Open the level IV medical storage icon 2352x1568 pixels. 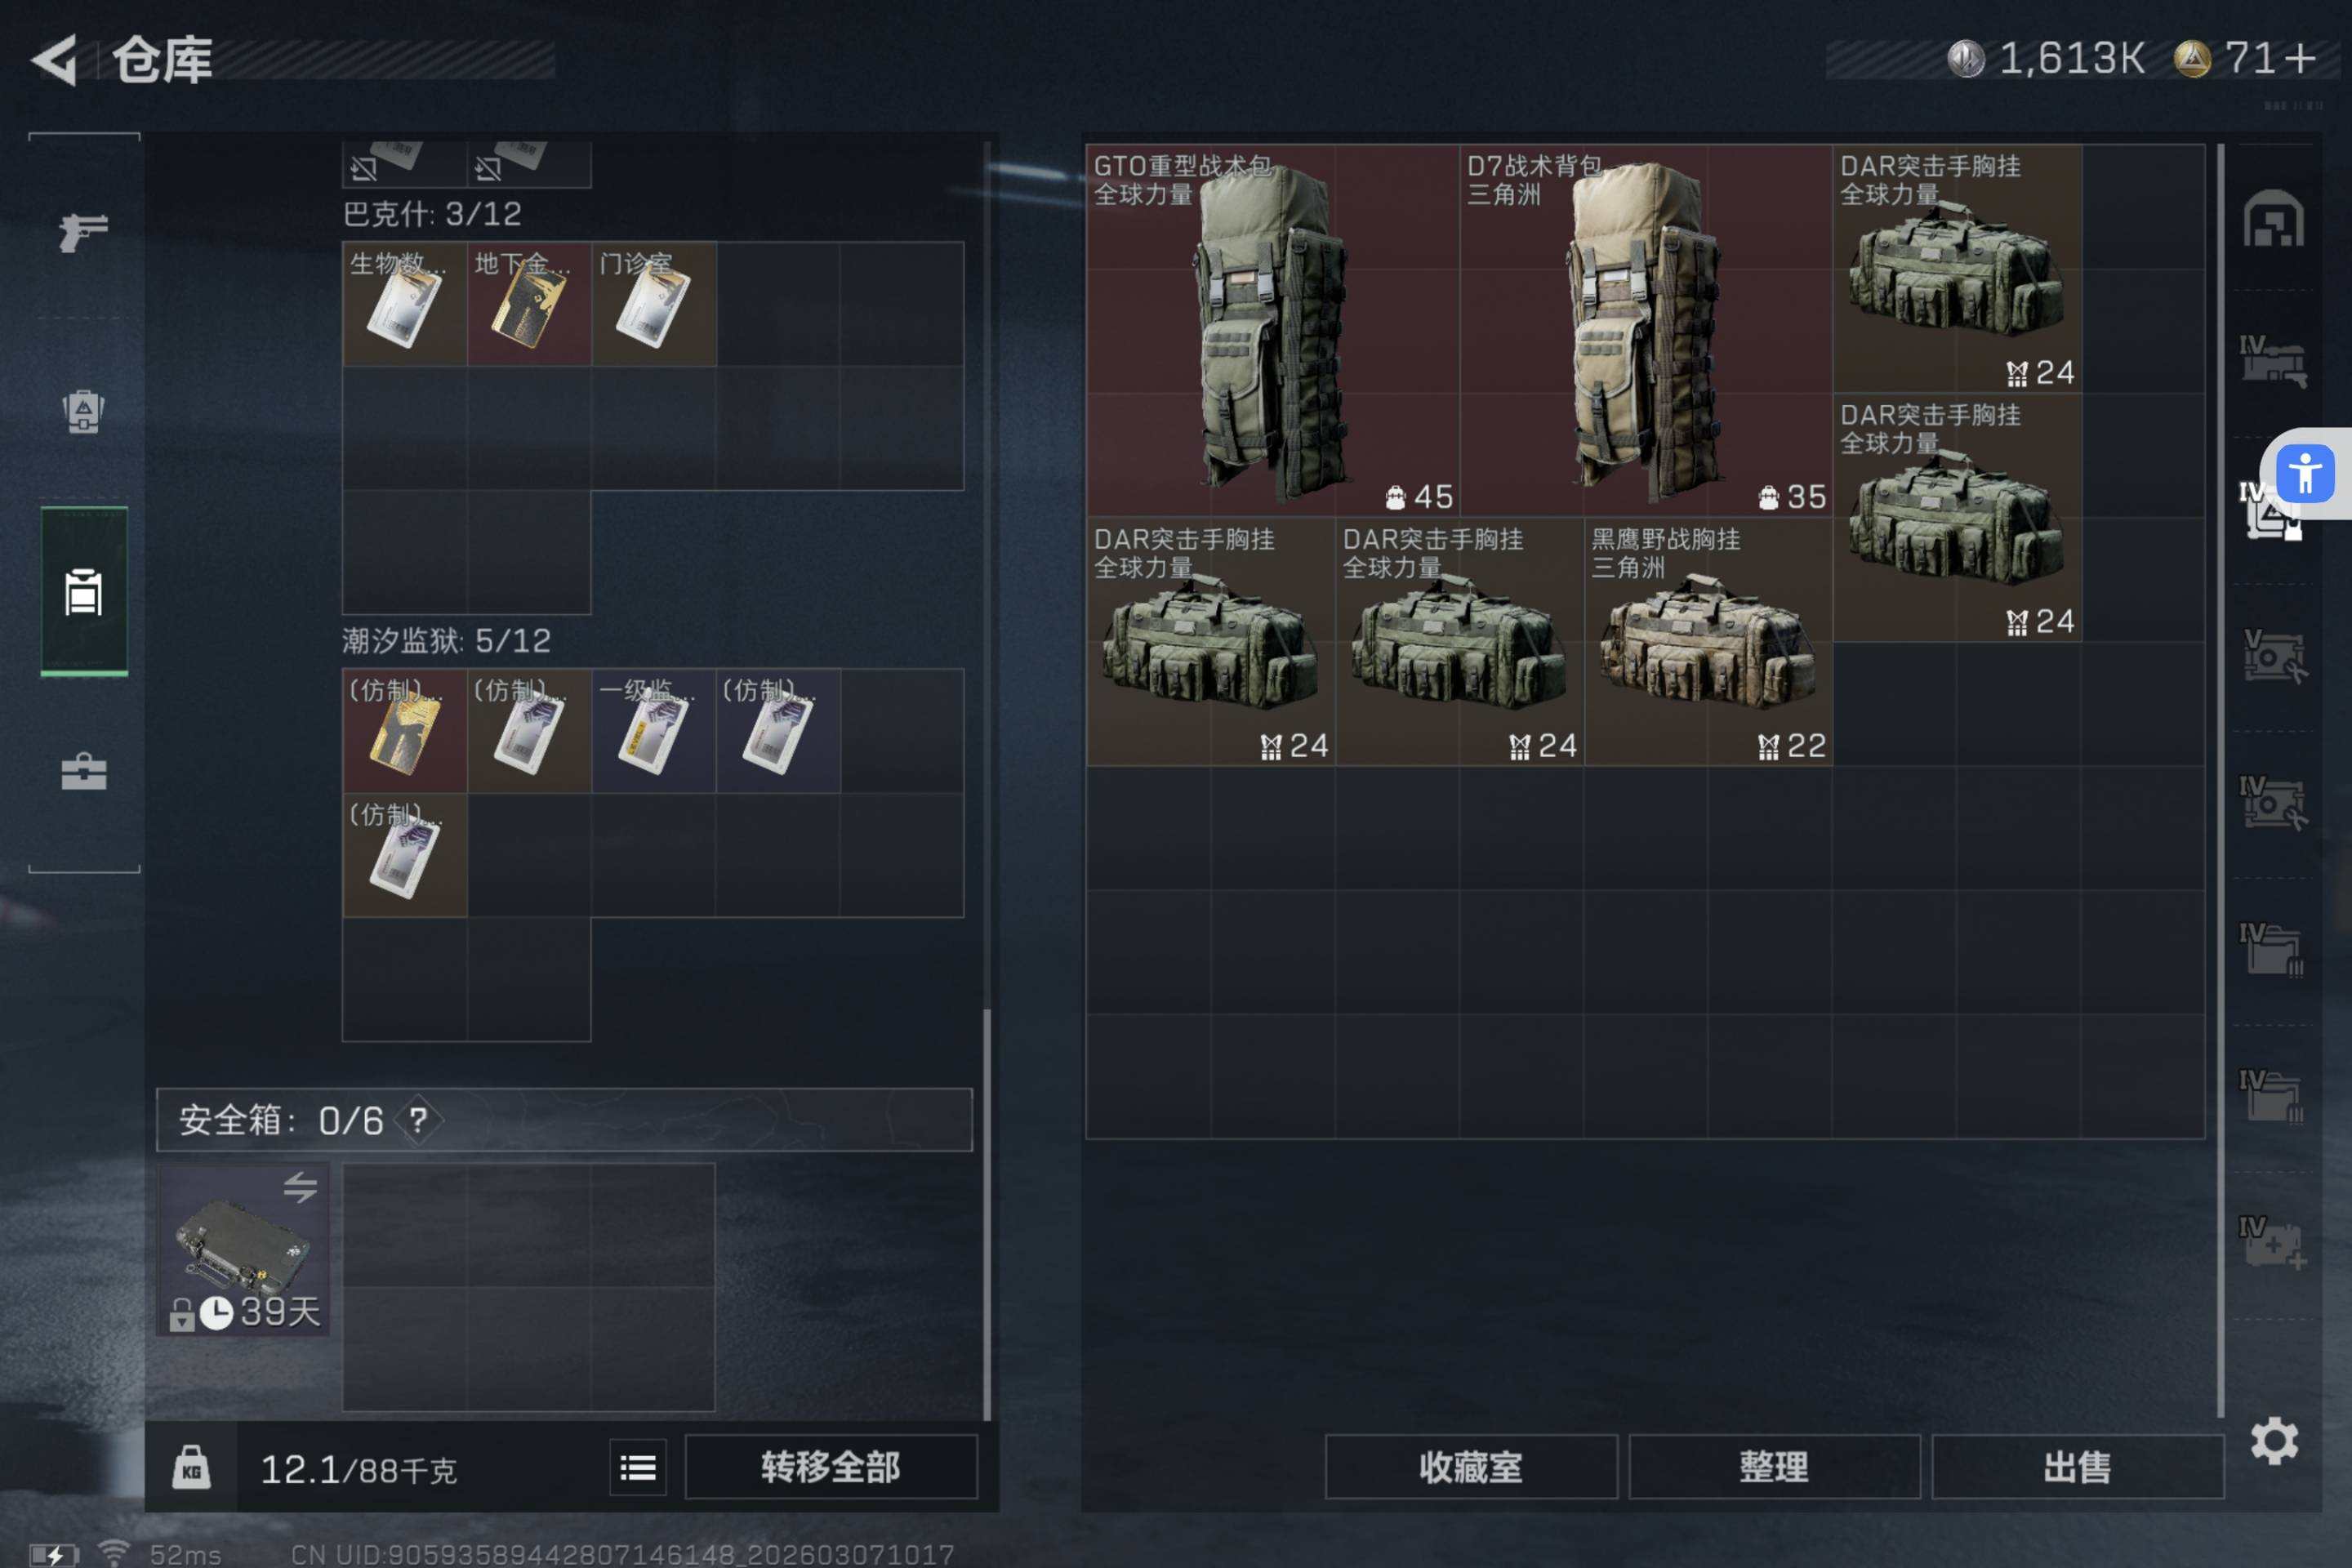(2273, 1243)
